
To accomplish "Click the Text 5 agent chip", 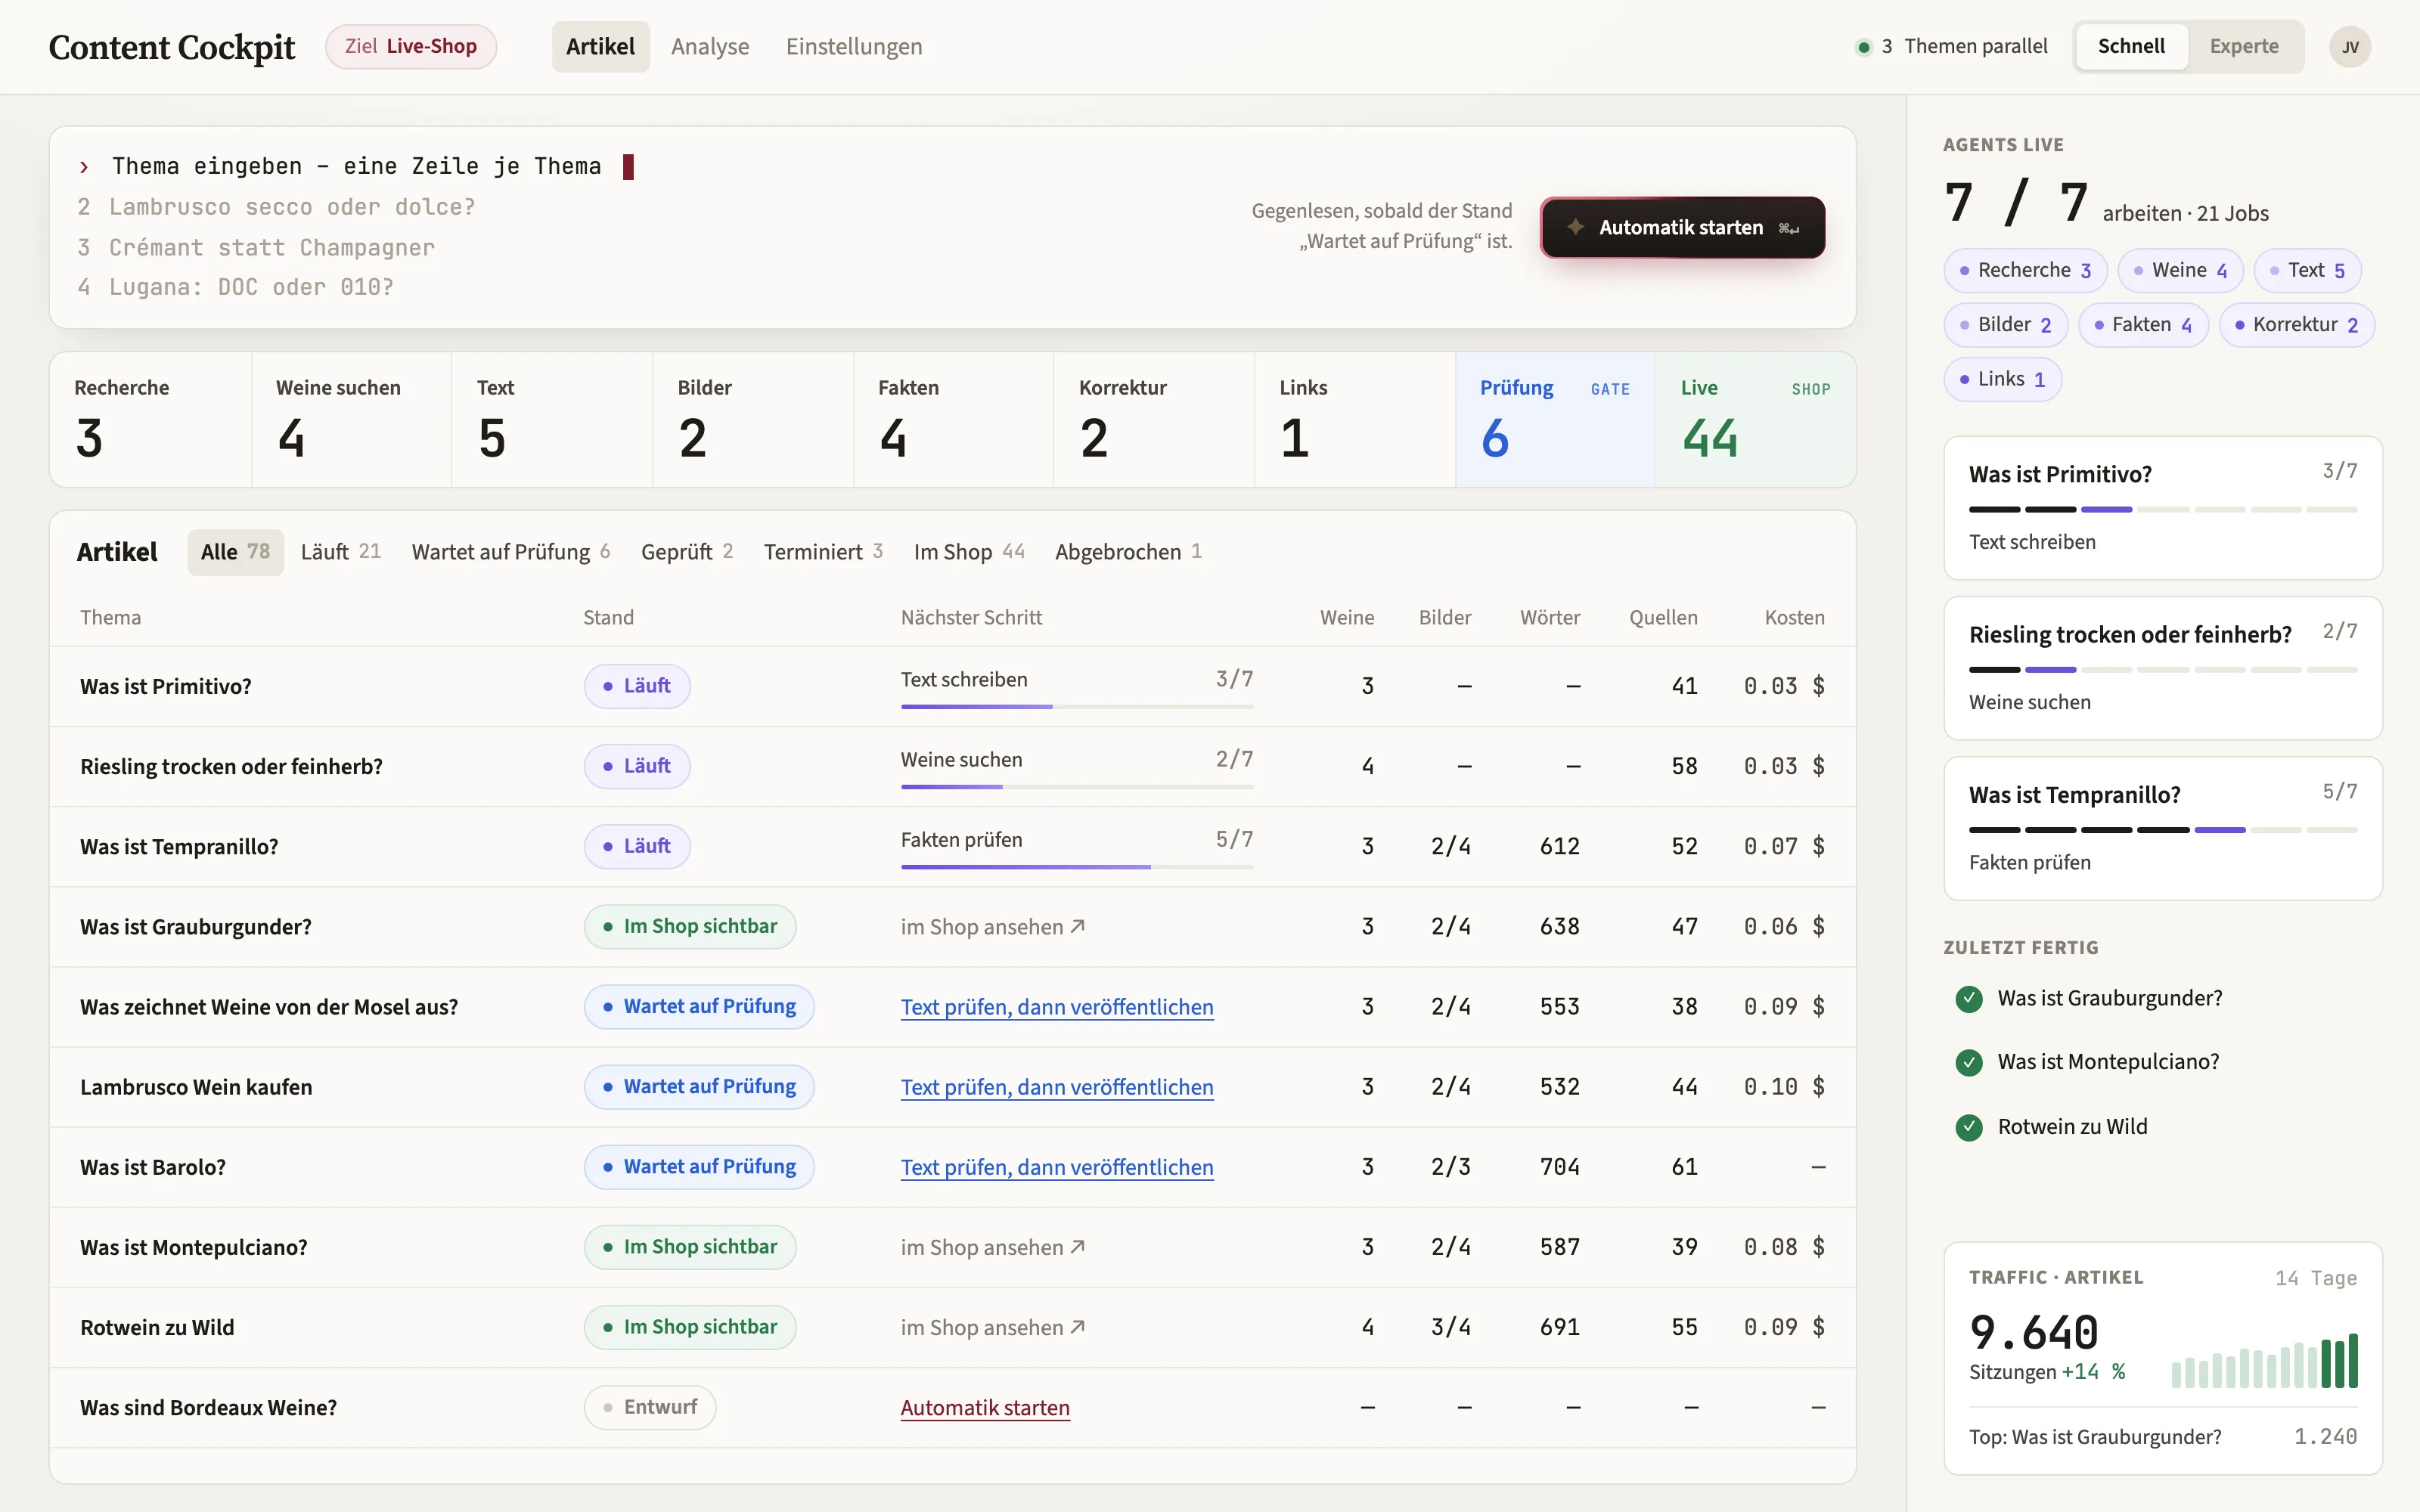I will 2307,271.
